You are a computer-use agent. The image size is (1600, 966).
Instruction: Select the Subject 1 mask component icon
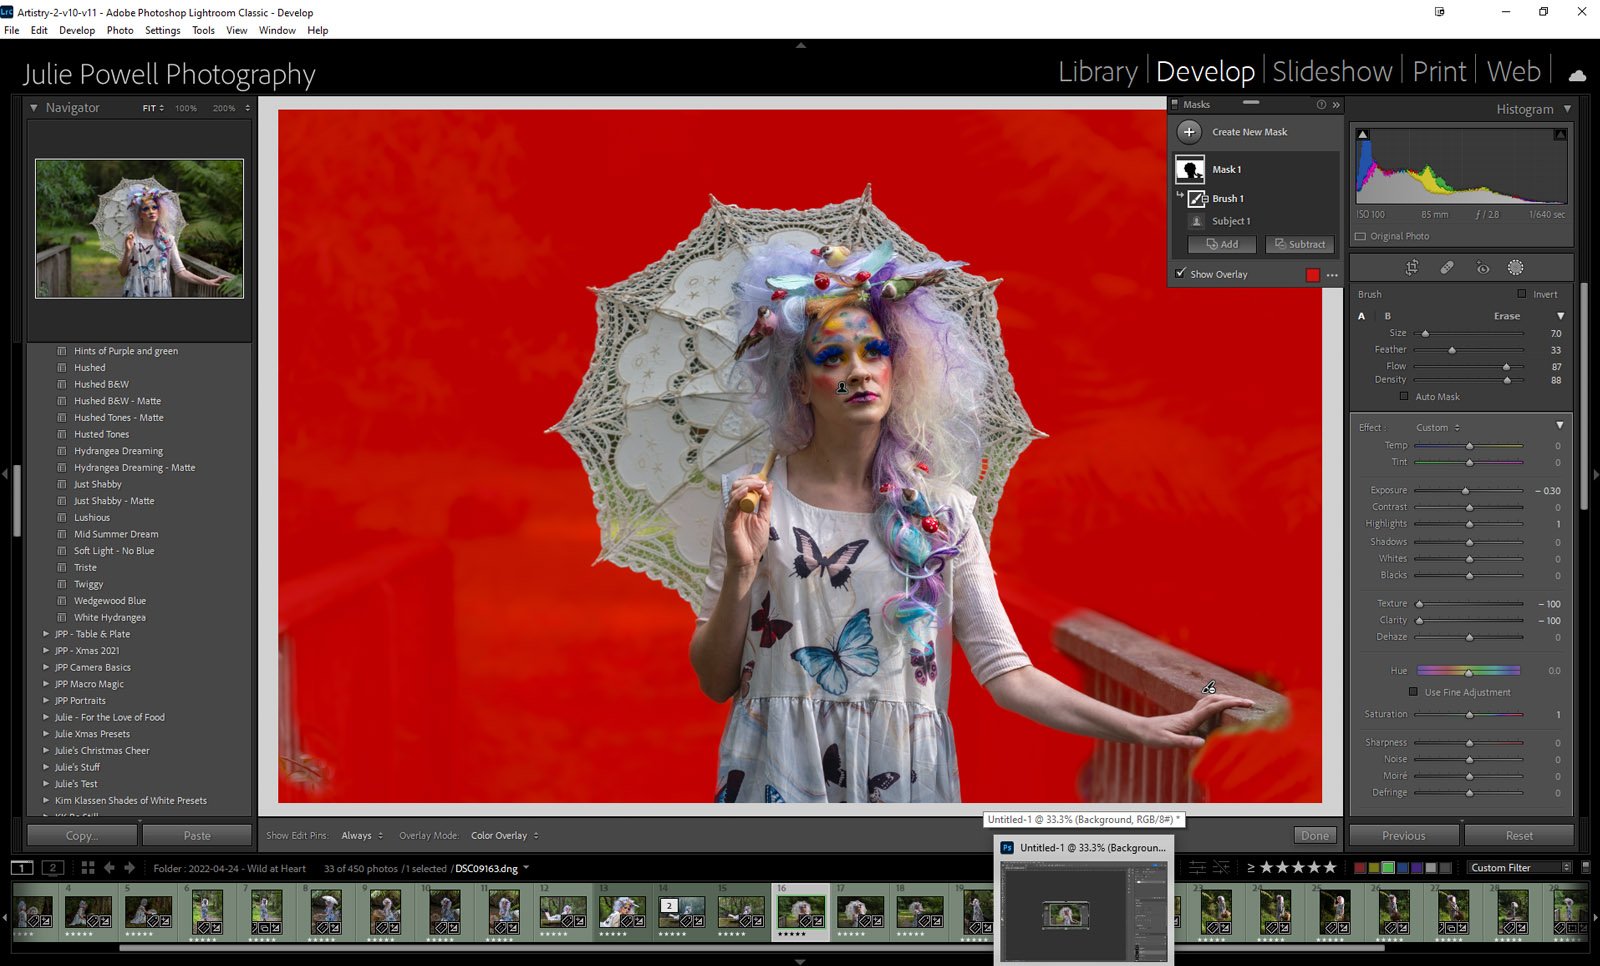pos(1196,221)
